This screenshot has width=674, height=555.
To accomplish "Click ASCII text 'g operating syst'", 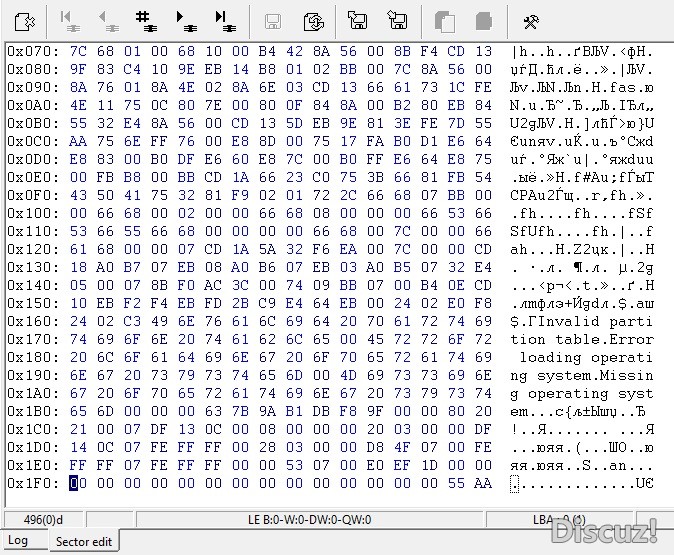I will (x=582, y=393).
